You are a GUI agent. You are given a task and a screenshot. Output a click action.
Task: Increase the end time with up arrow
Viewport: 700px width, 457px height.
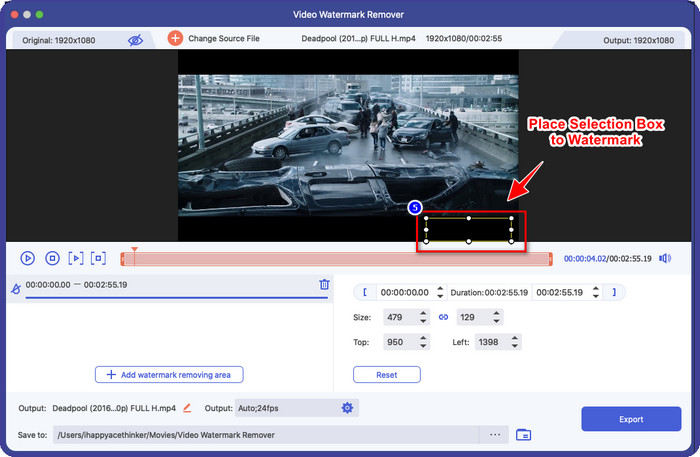pos(596,289)
